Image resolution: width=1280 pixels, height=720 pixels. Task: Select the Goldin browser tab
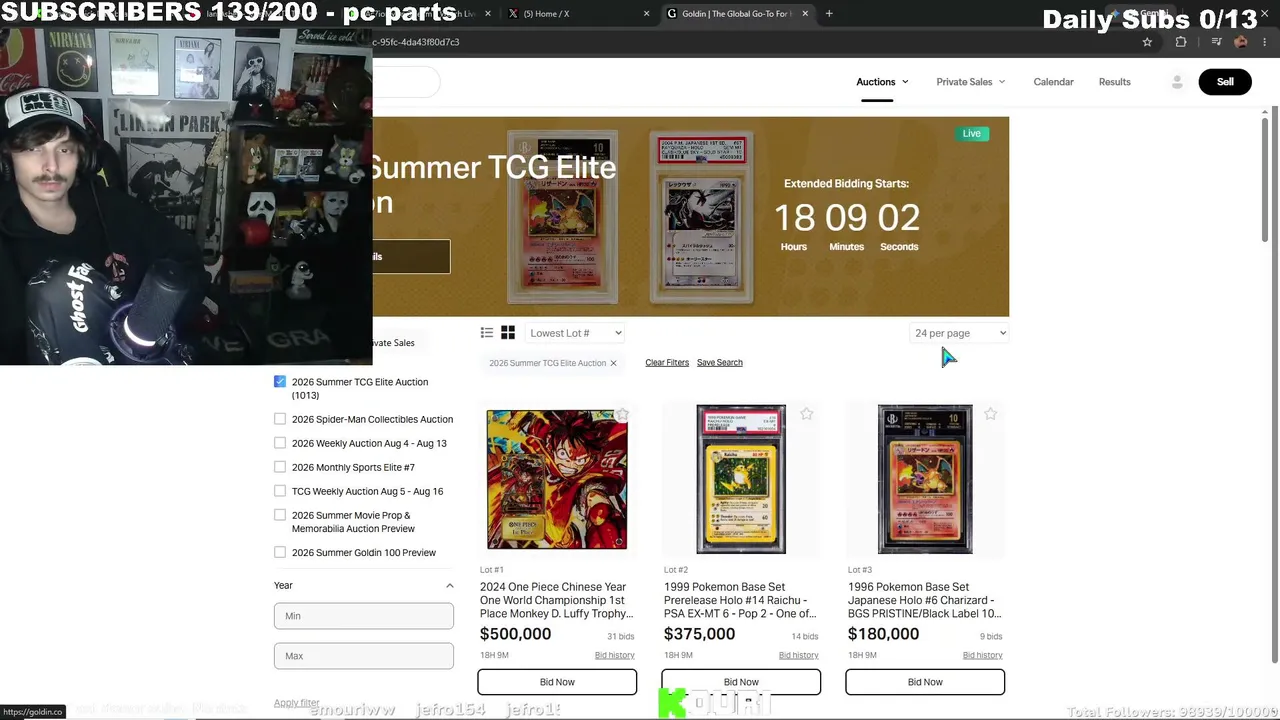[738, 14]
